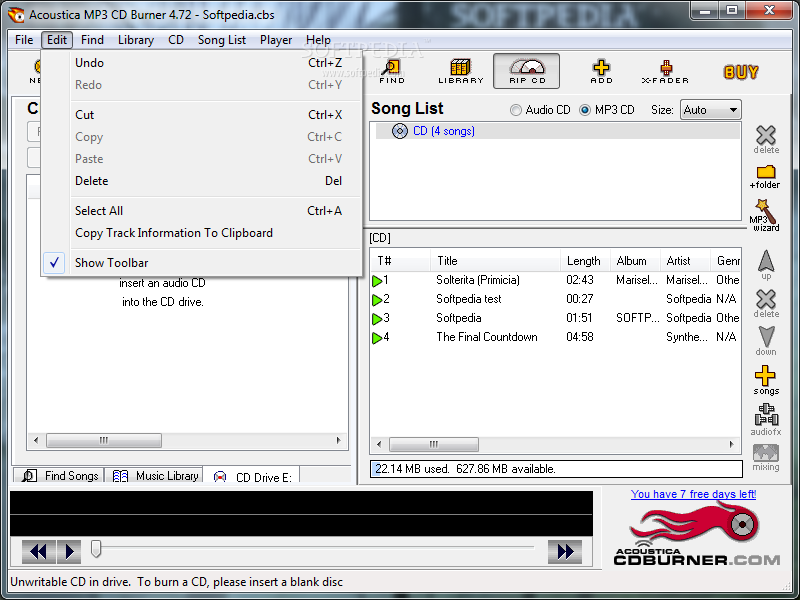Choose Undo from Edit menu

pos(202,63)
